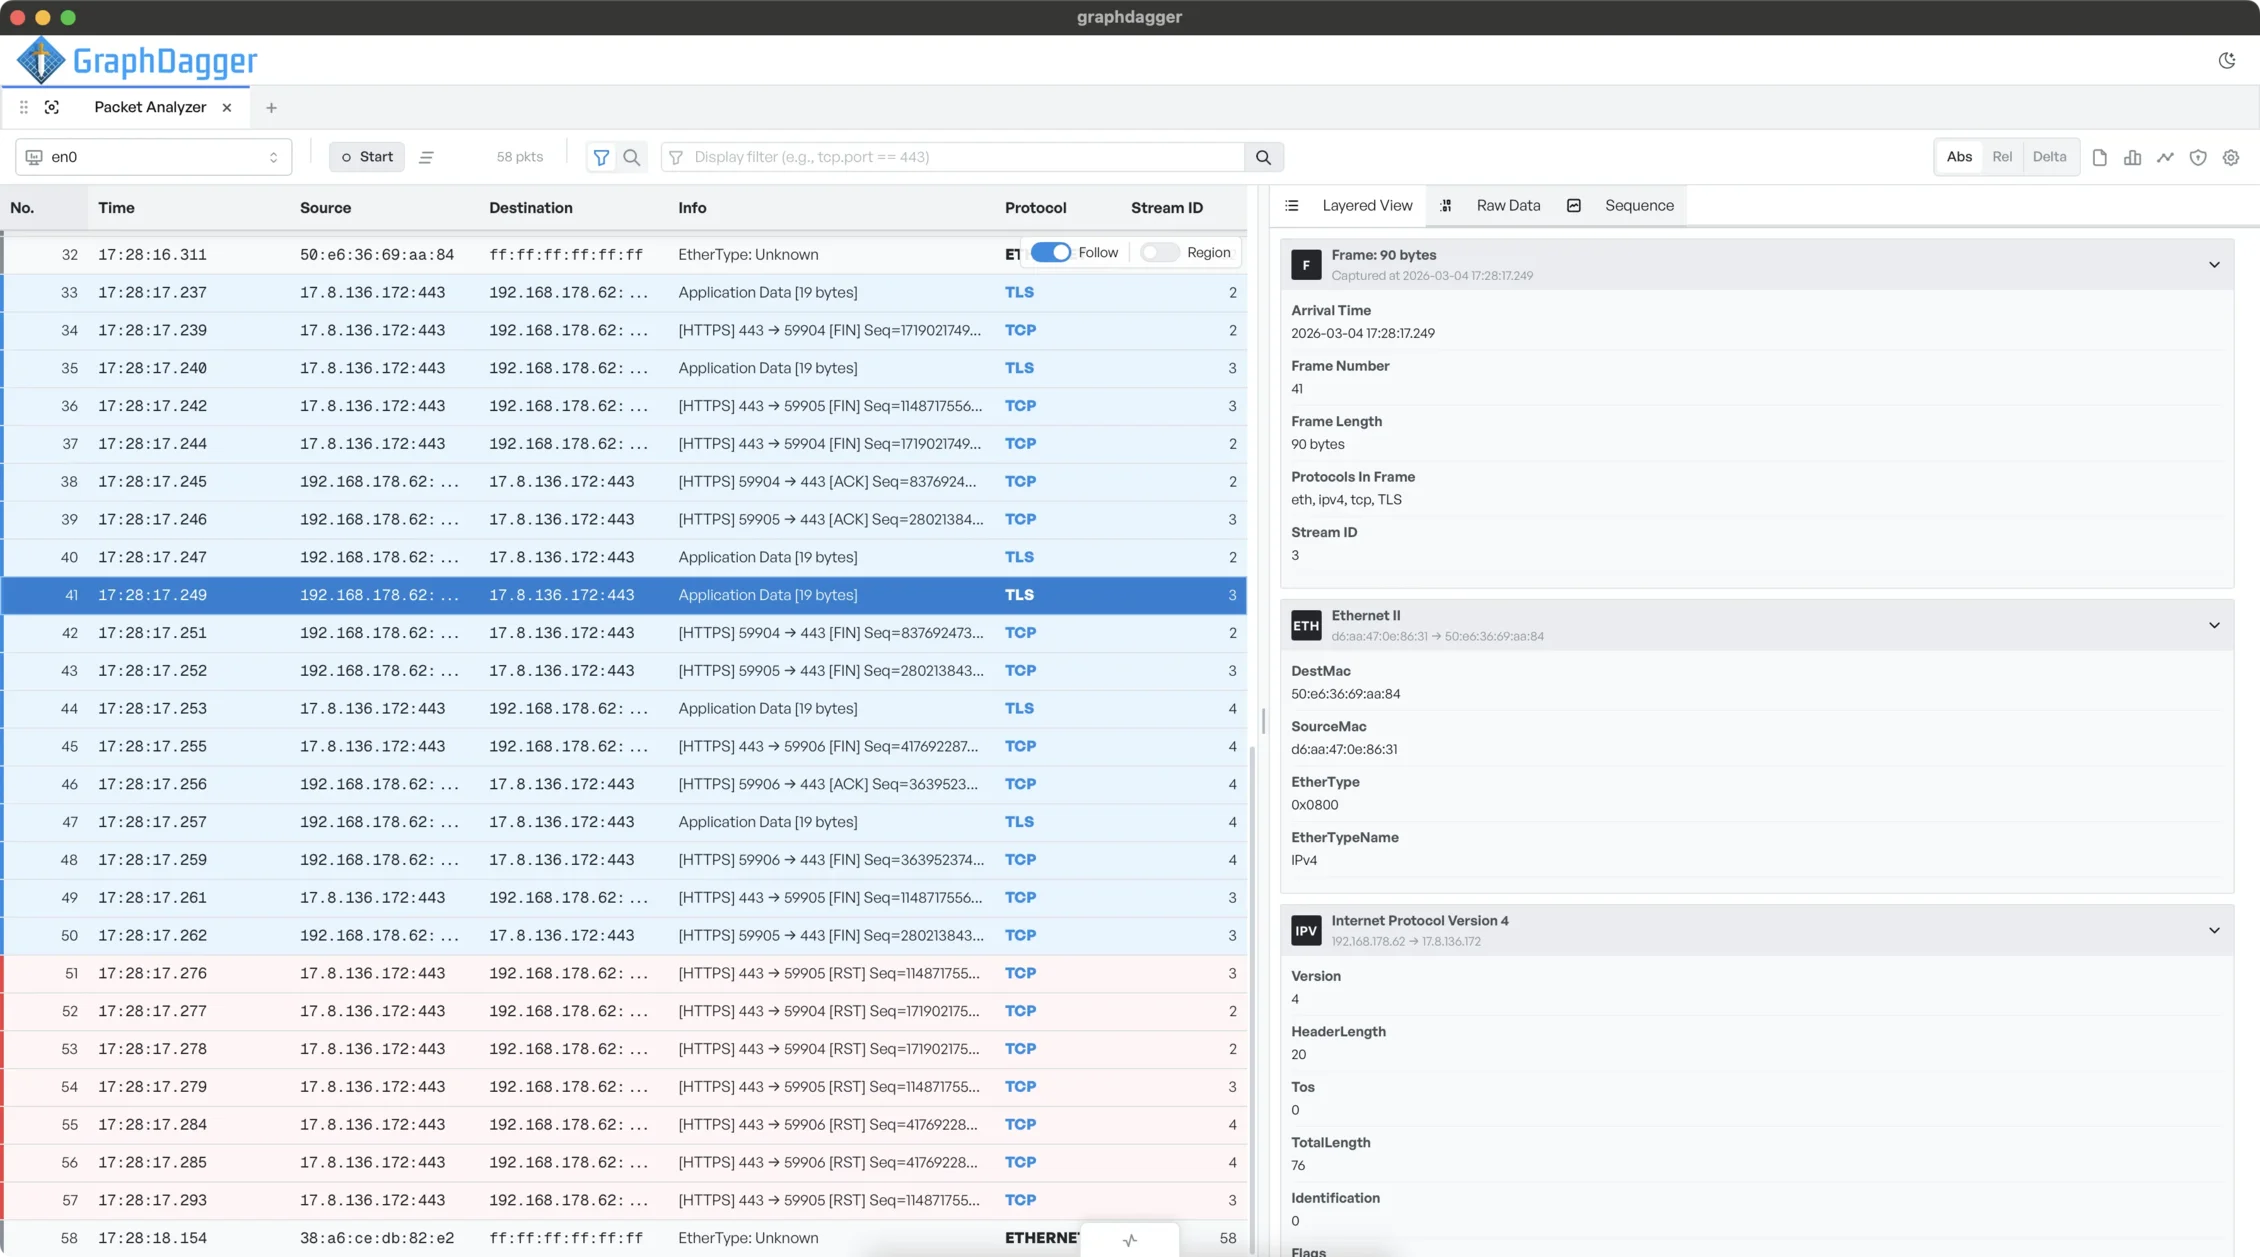Switch time format to Delta
This screenshot has height=1257, width=2260.
click(x=2049, y=157)
